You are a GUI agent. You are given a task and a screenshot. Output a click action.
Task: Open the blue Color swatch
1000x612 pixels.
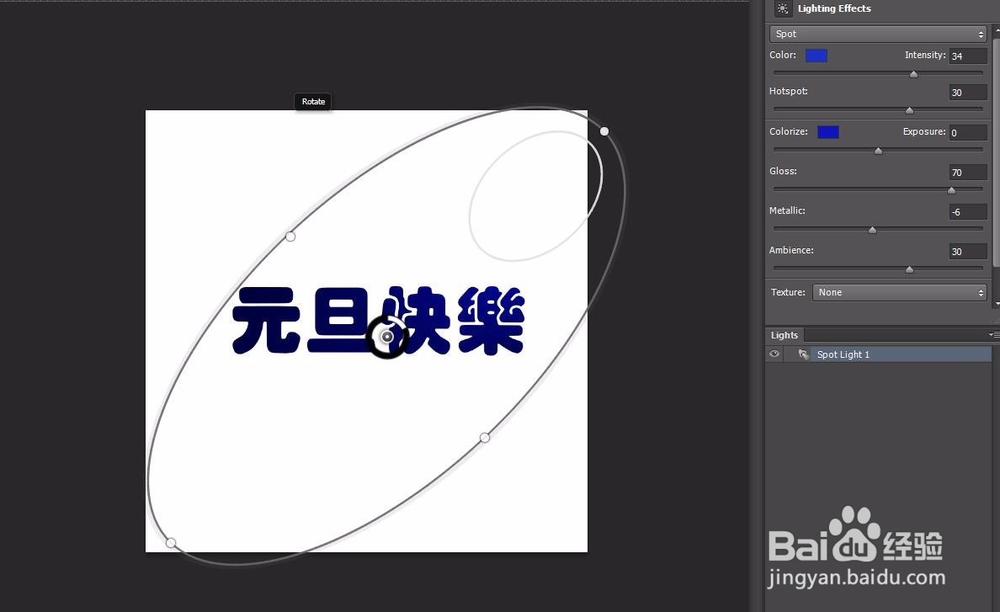point(816,55)
